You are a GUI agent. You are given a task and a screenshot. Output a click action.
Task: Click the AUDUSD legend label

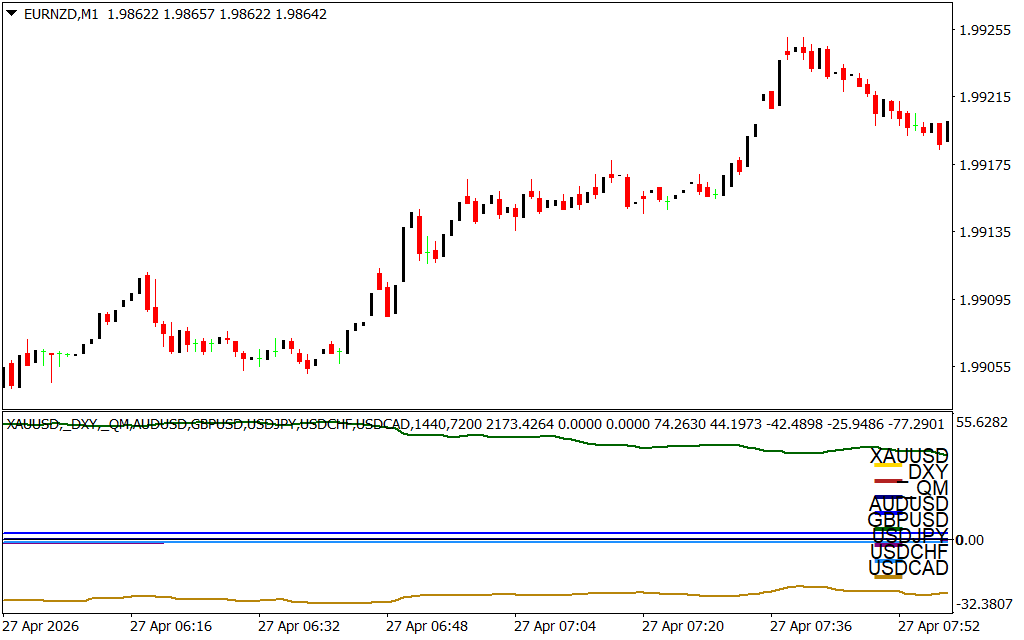click(x=908, y=504)
